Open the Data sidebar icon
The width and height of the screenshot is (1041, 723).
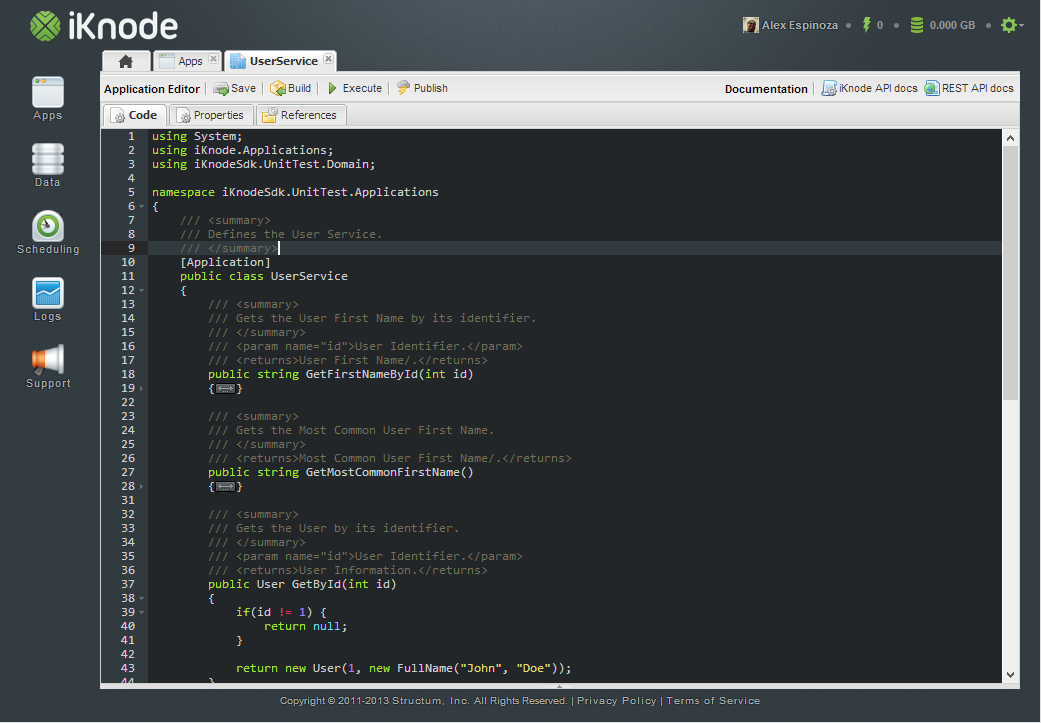pos(48,159)
